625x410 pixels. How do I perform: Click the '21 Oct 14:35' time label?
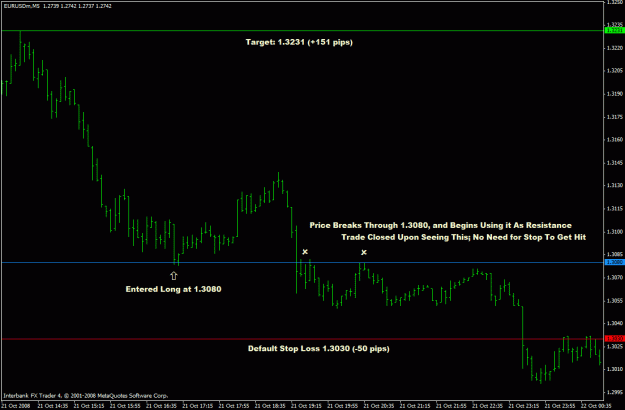(53, 406)
